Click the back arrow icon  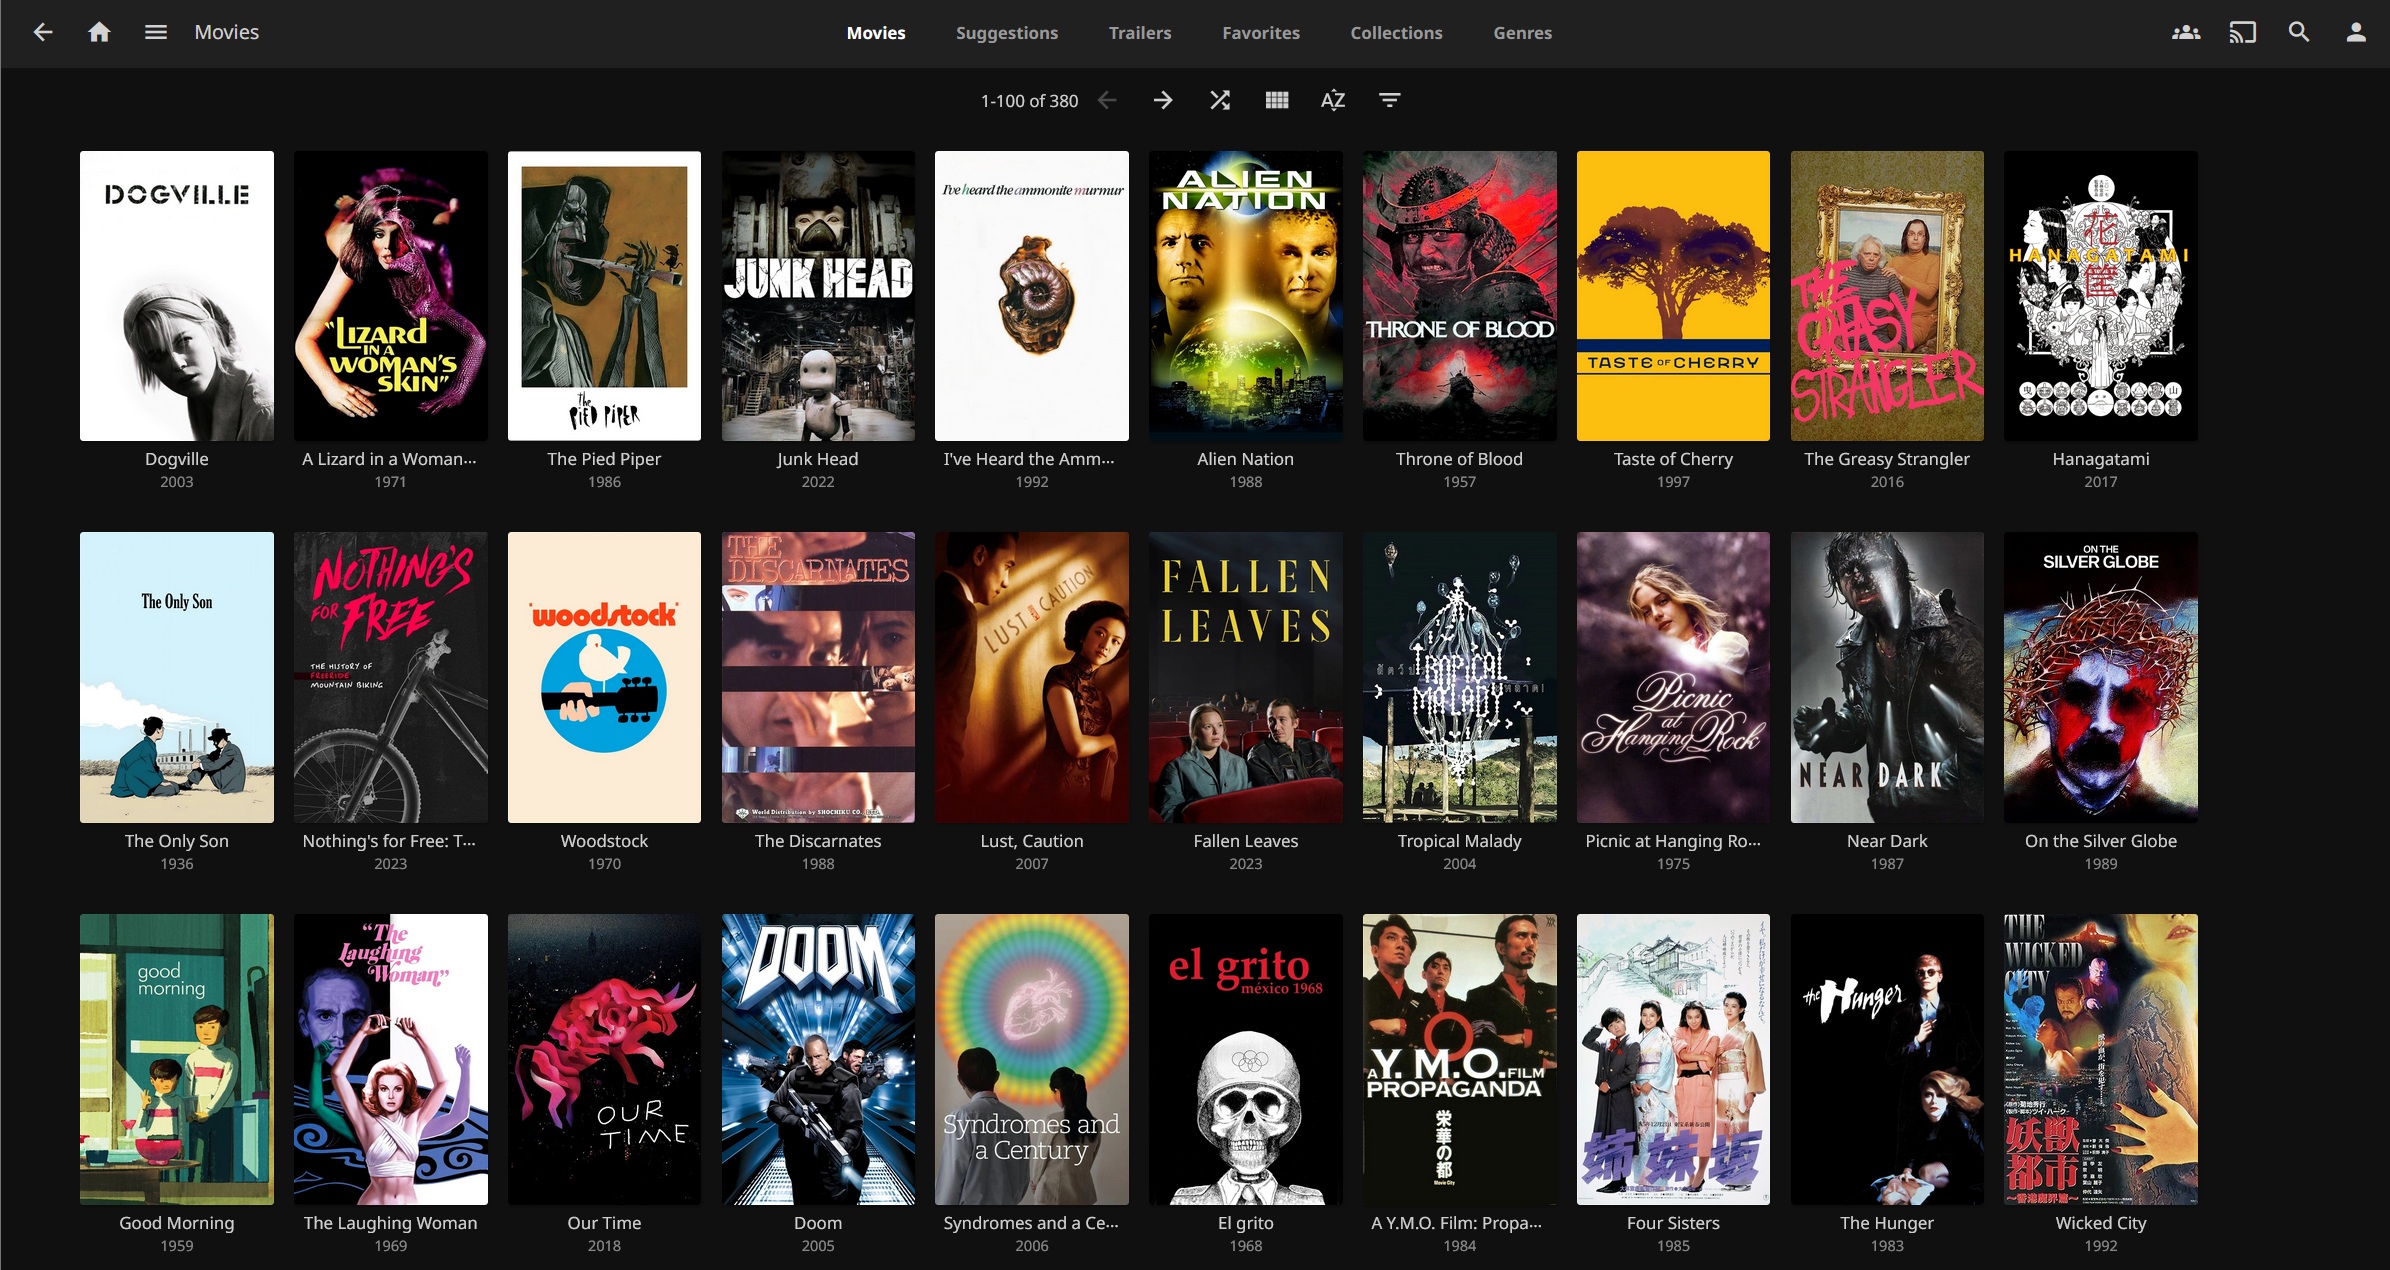(x=42, y=32)
